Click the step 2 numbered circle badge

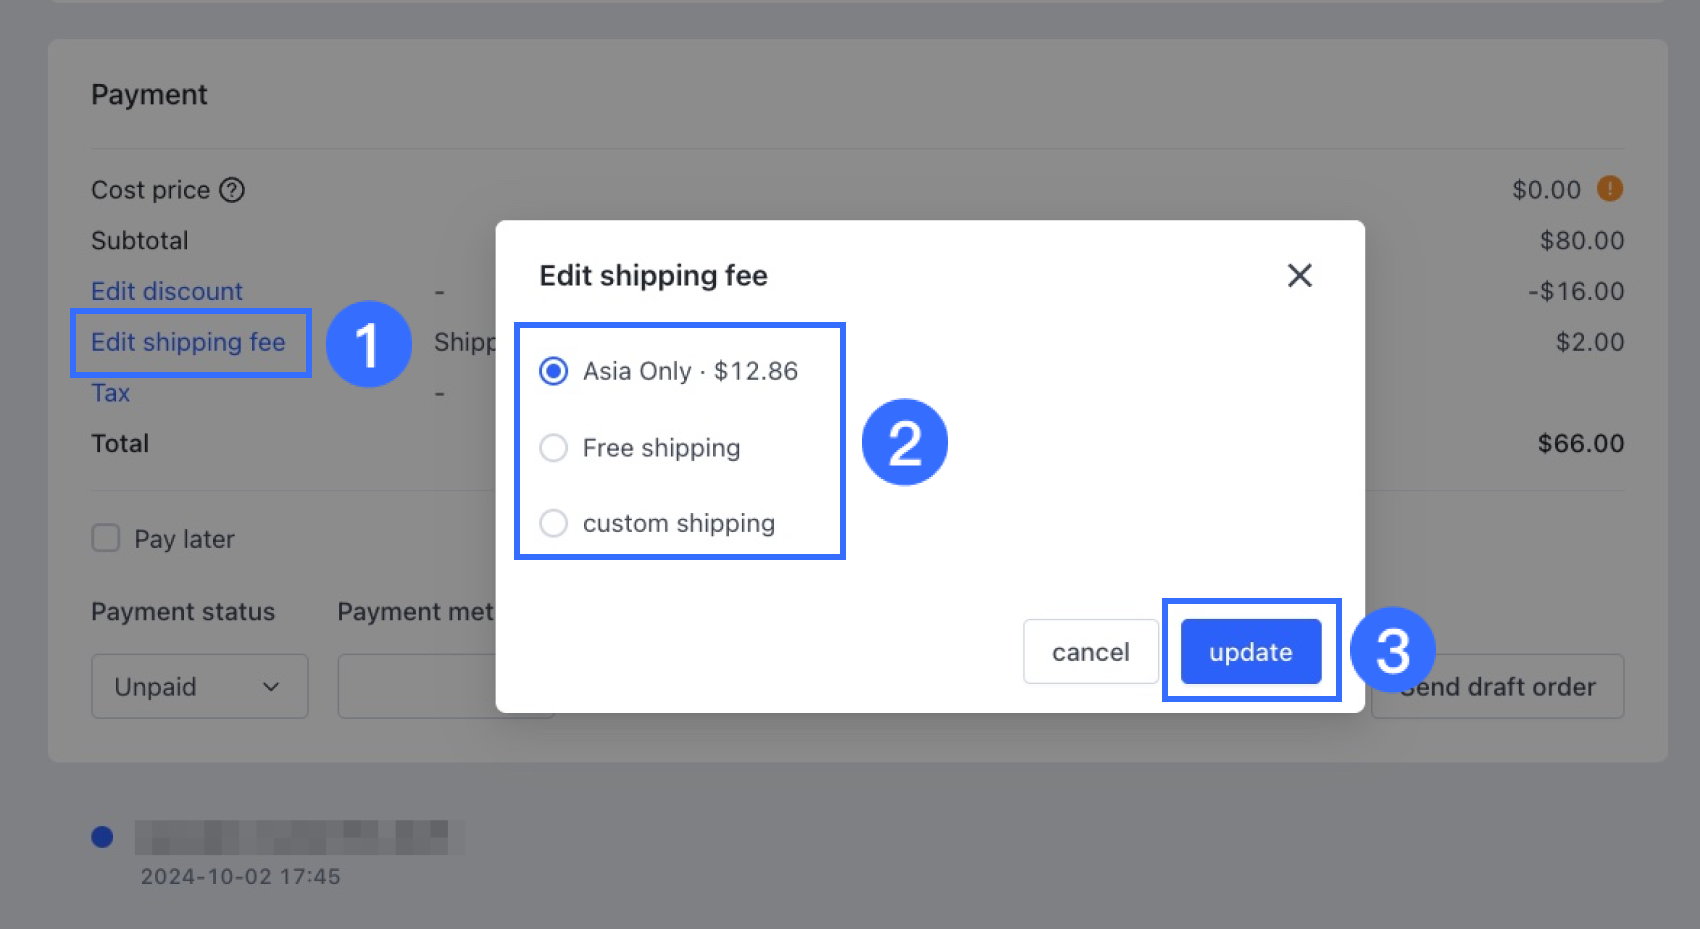[904, 442]
